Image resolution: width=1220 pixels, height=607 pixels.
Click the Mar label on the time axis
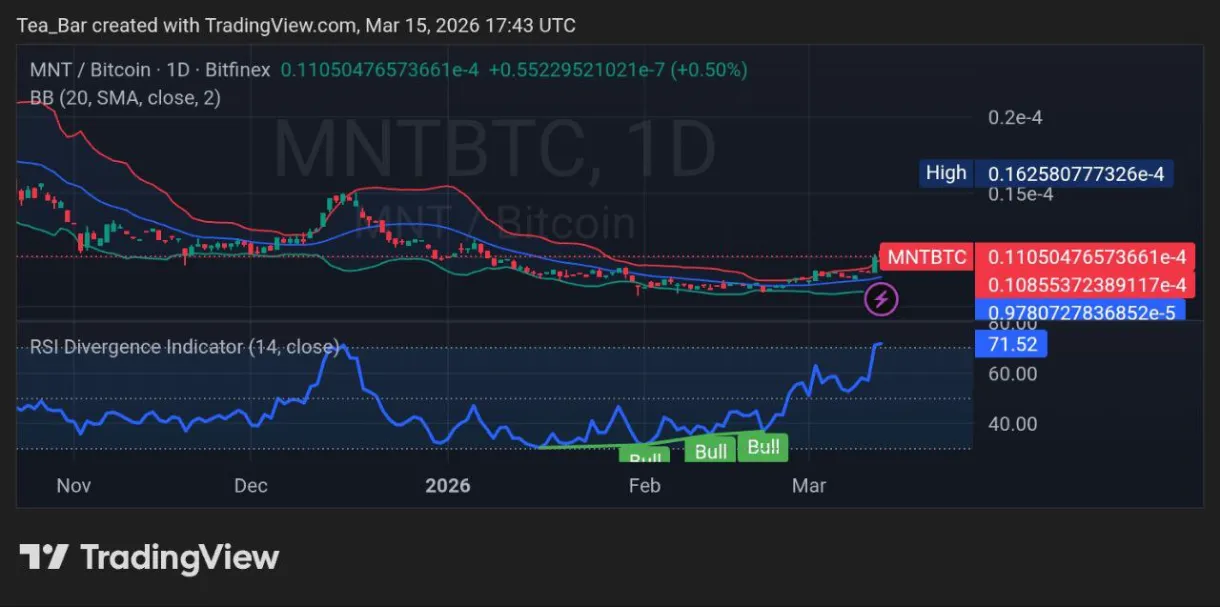pyautogui.click(x=809, y=486)
